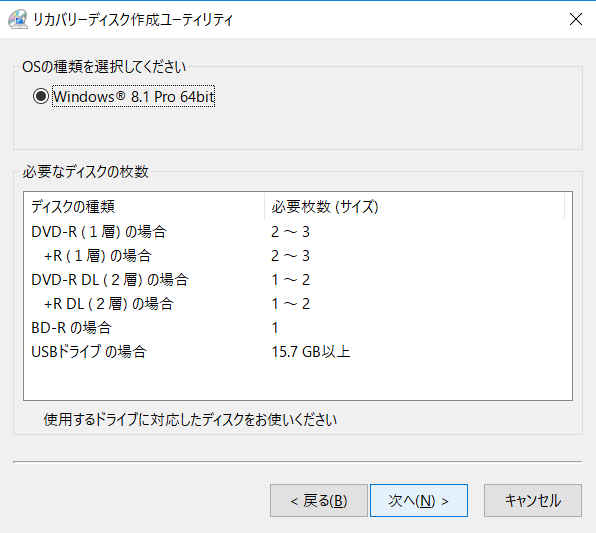Viewport: 596px width, 533px height.
Task: Click the column divider between list headers
Action: click(x=265, y=206)
